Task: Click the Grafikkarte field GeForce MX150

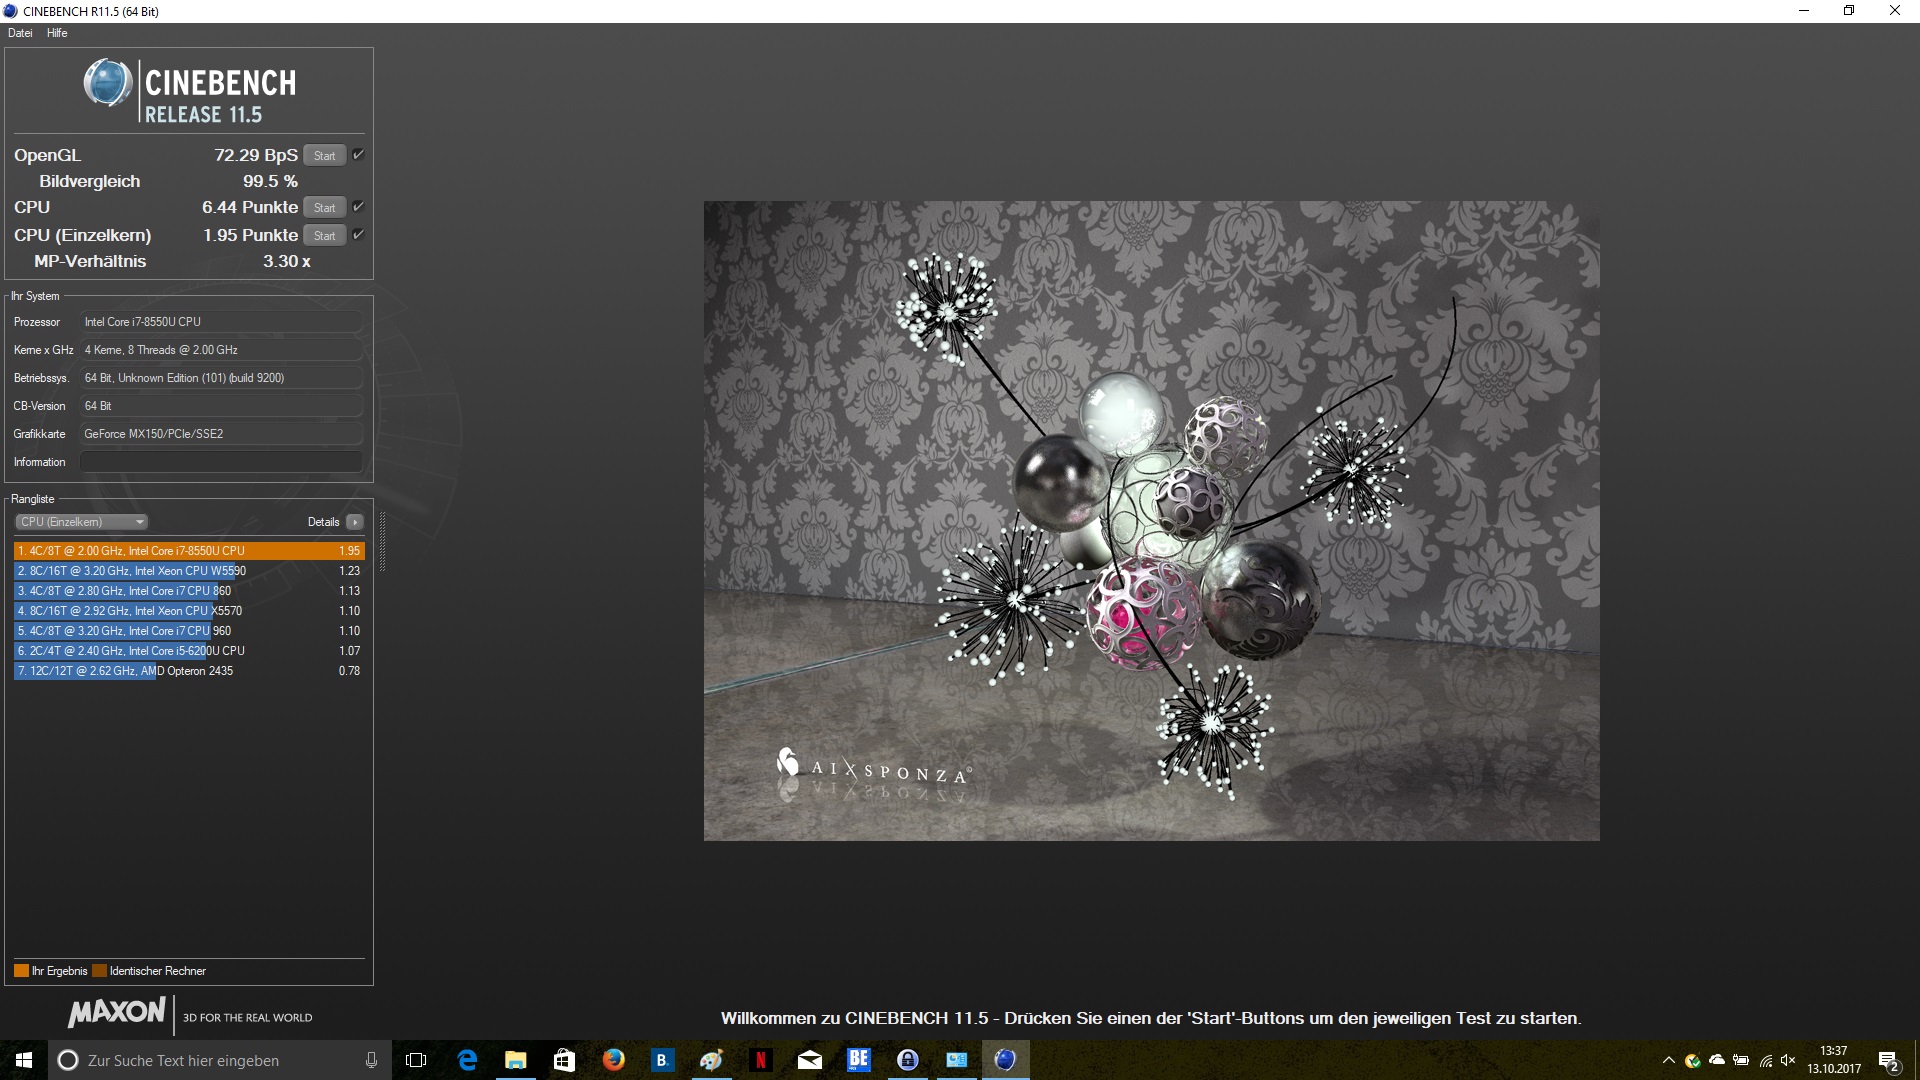Action: tap(221, 434)
